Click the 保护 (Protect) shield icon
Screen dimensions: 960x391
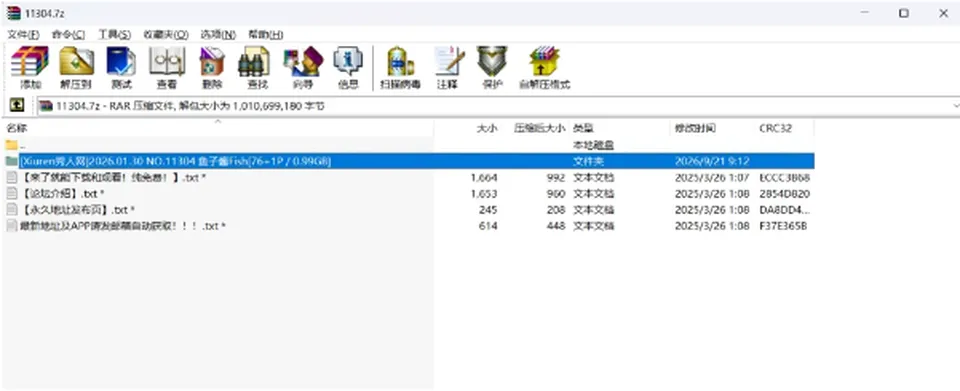click(492, 67)
